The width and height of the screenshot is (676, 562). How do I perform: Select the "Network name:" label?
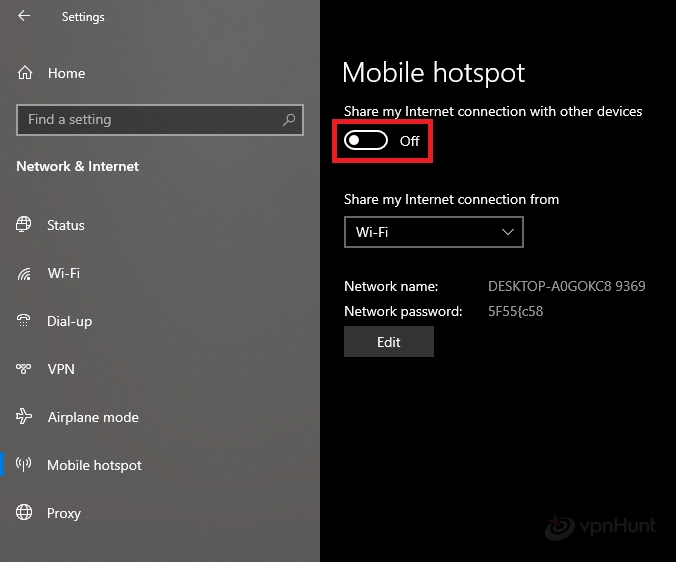391,286
